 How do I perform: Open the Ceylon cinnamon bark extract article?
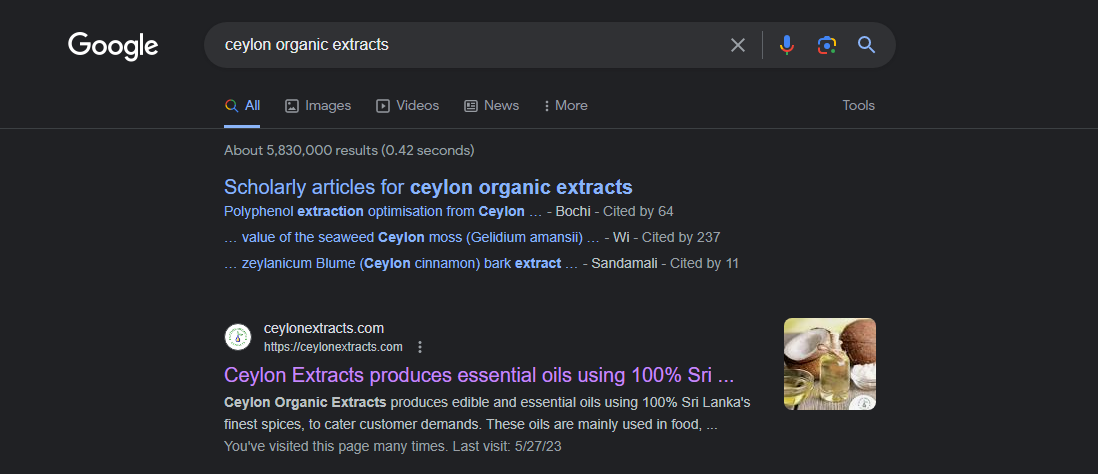pyautogui.click(x=401, y=263)
